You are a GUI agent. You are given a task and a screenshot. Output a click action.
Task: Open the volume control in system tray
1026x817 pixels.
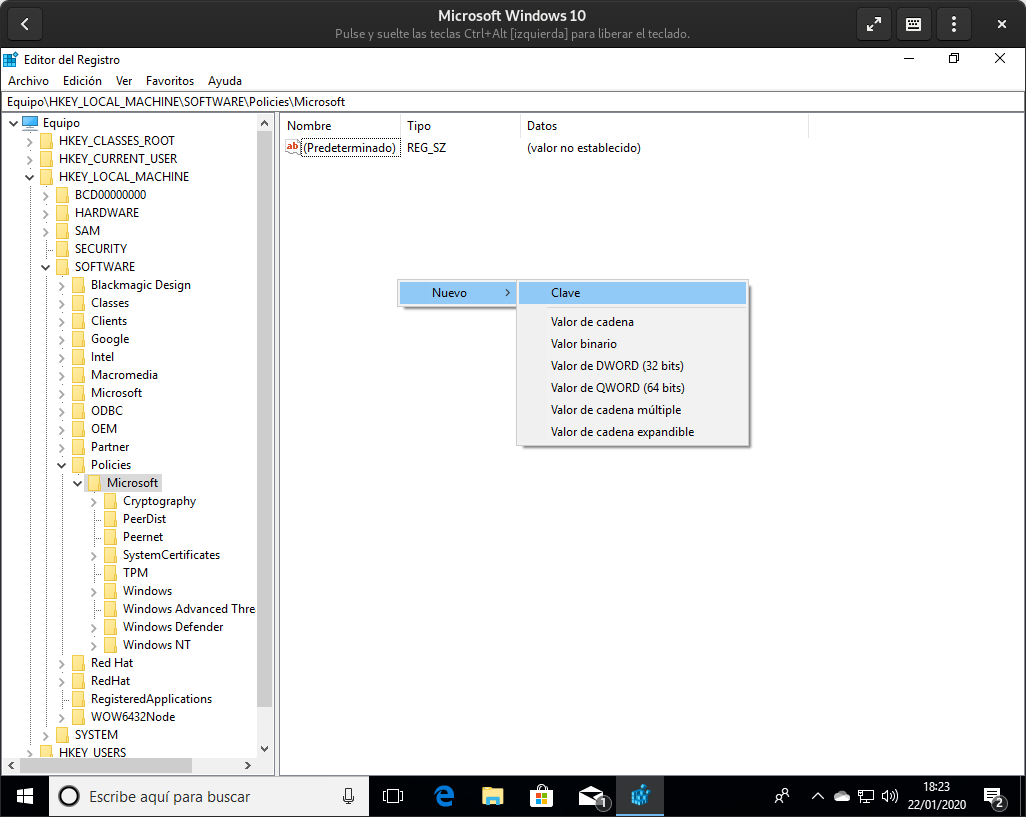coord(889,796)
